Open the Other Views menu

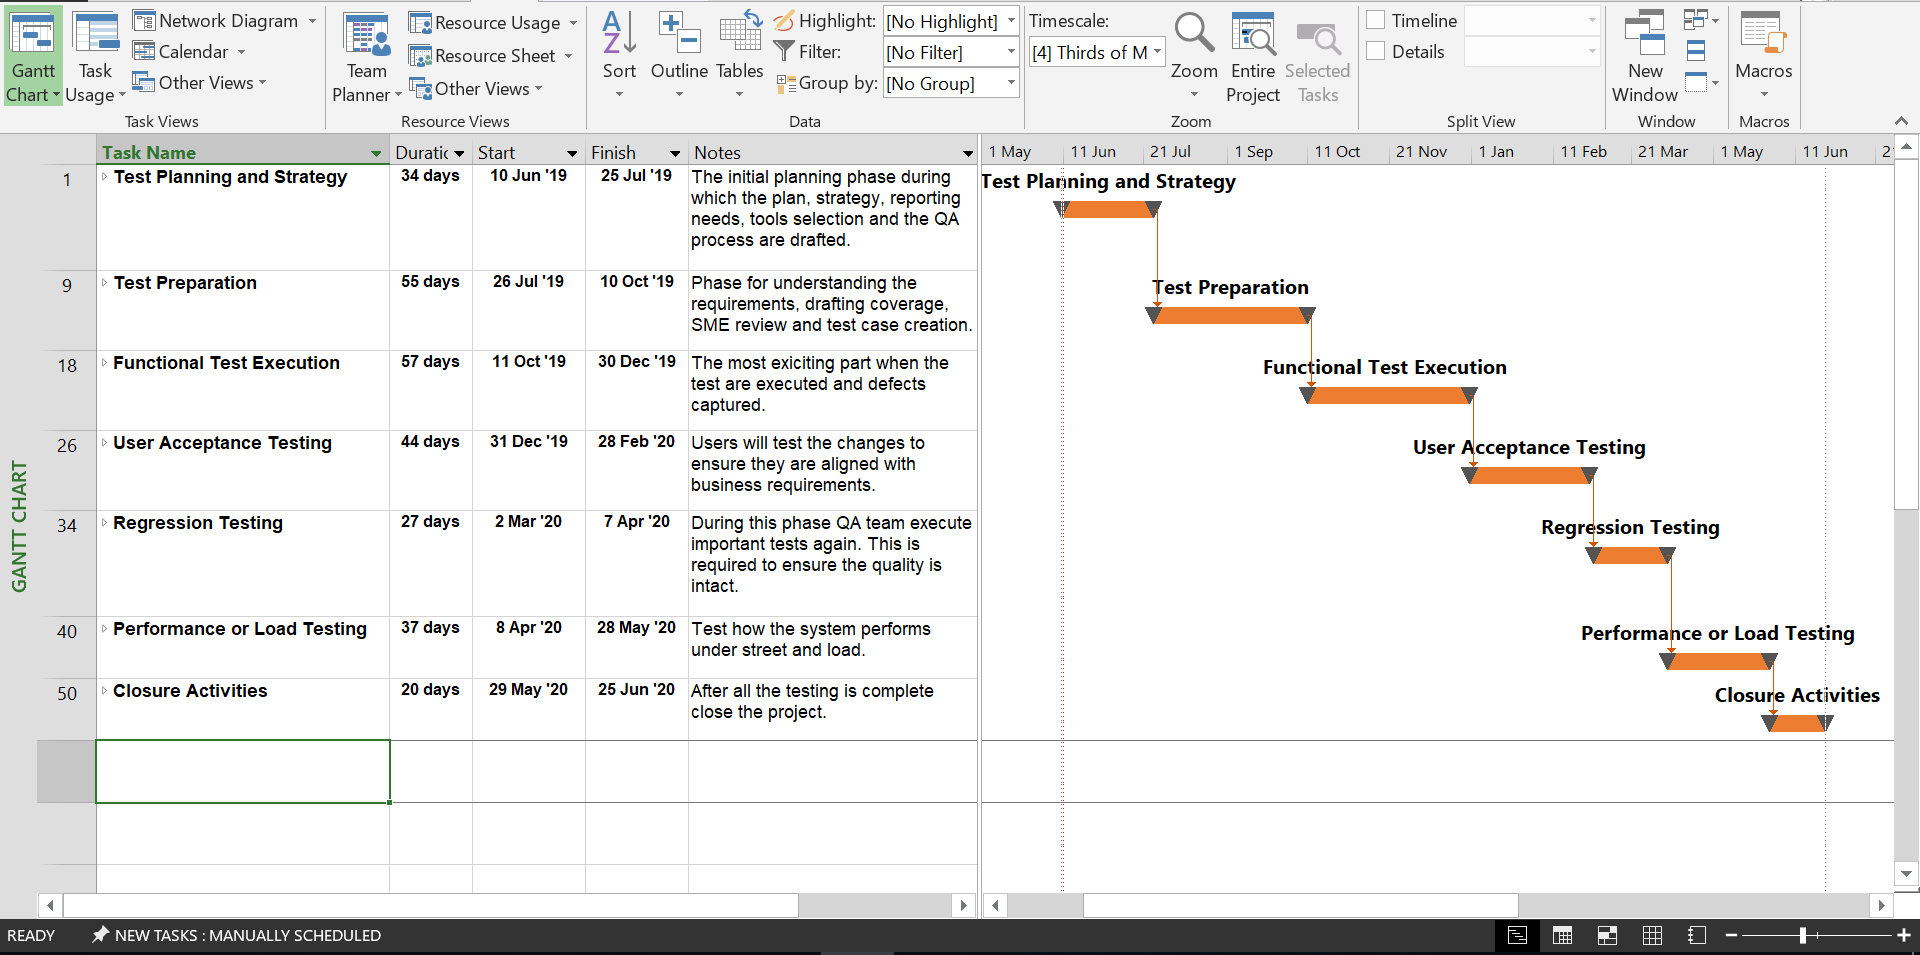199,83
